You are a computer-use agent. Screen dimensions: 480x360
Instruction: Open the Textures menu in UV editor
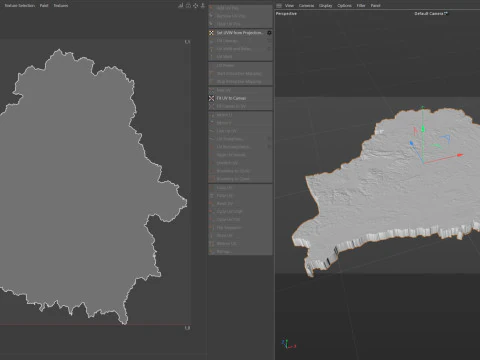(x=61, y=5)
